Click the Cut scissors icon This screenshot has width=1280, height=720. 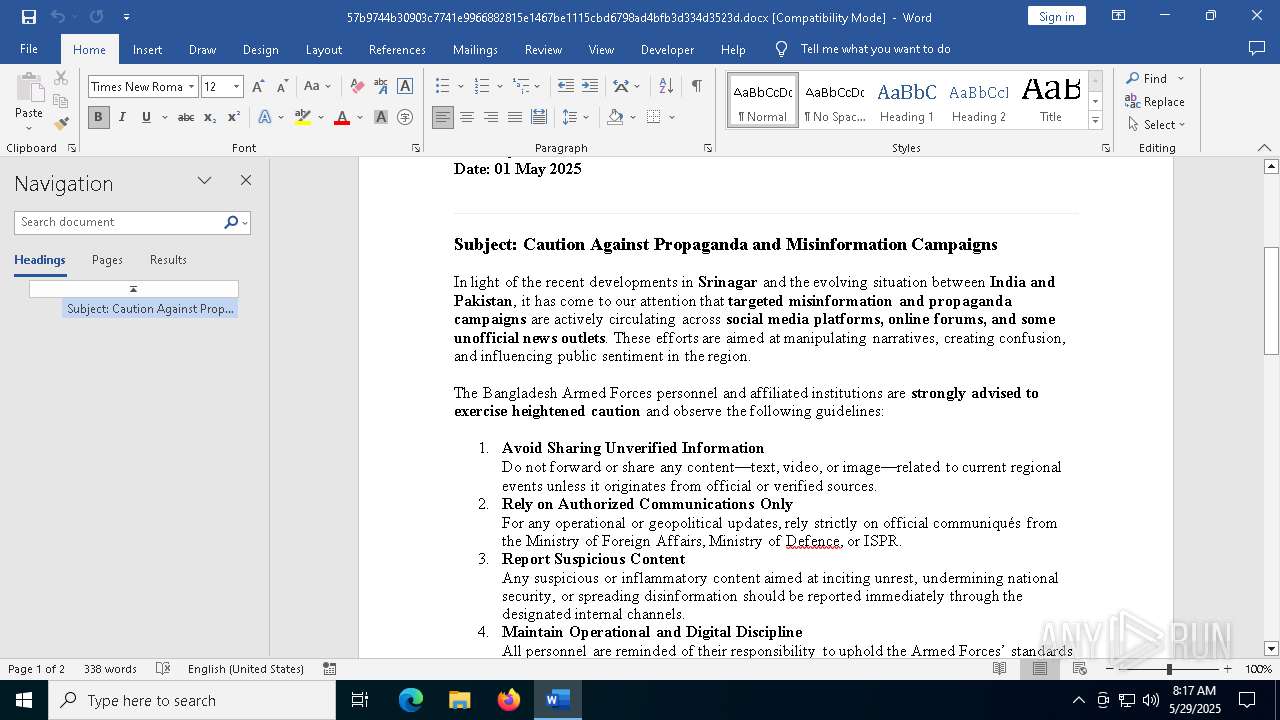[61, 78]
